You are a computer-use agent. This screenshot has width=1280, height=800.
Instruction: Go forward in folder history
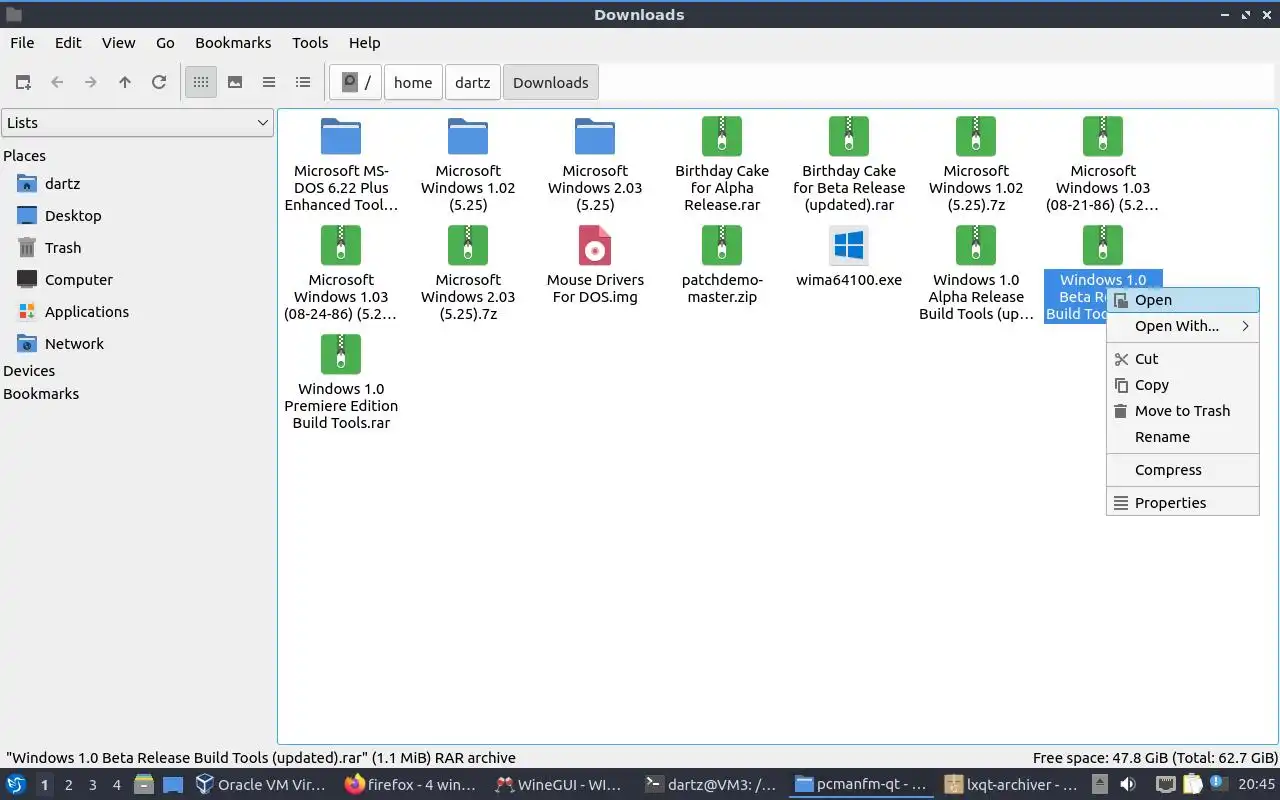[x=91, y=82]
